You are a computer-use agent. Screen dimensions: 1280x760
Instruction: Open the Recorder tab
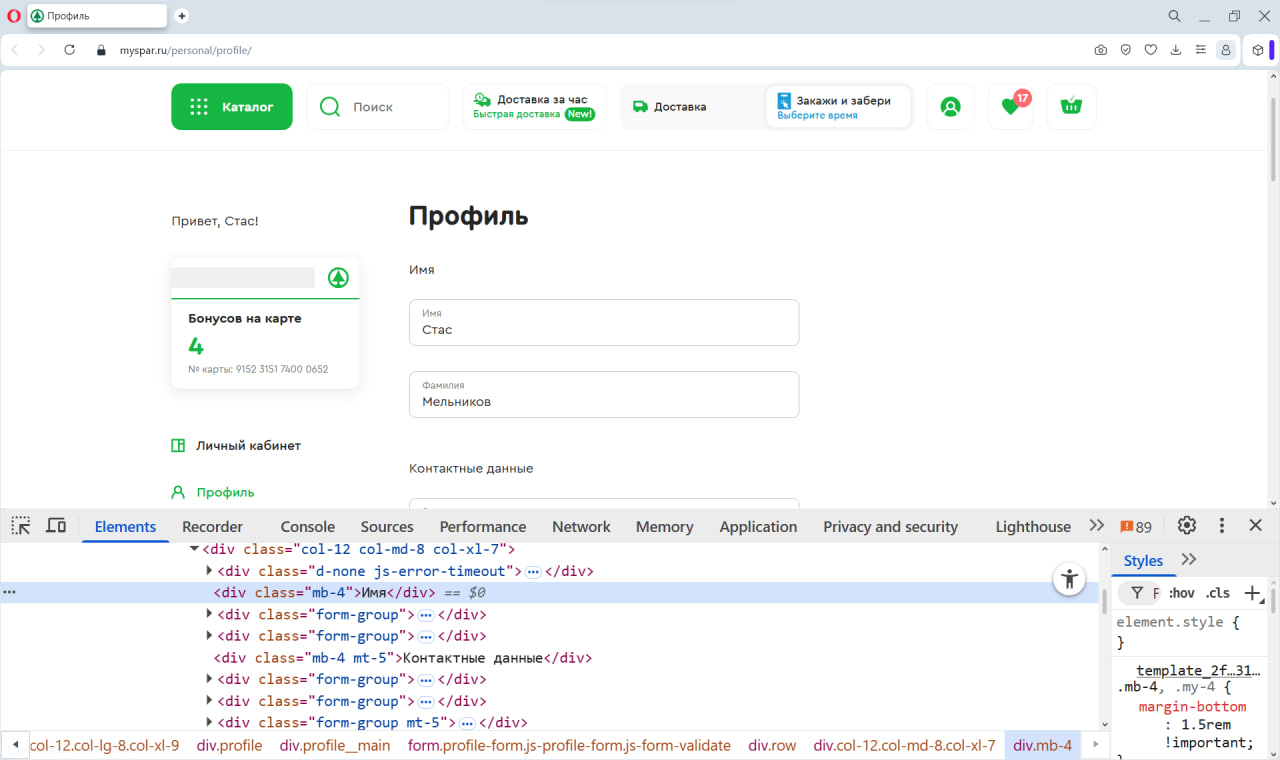tap(212, 527)
